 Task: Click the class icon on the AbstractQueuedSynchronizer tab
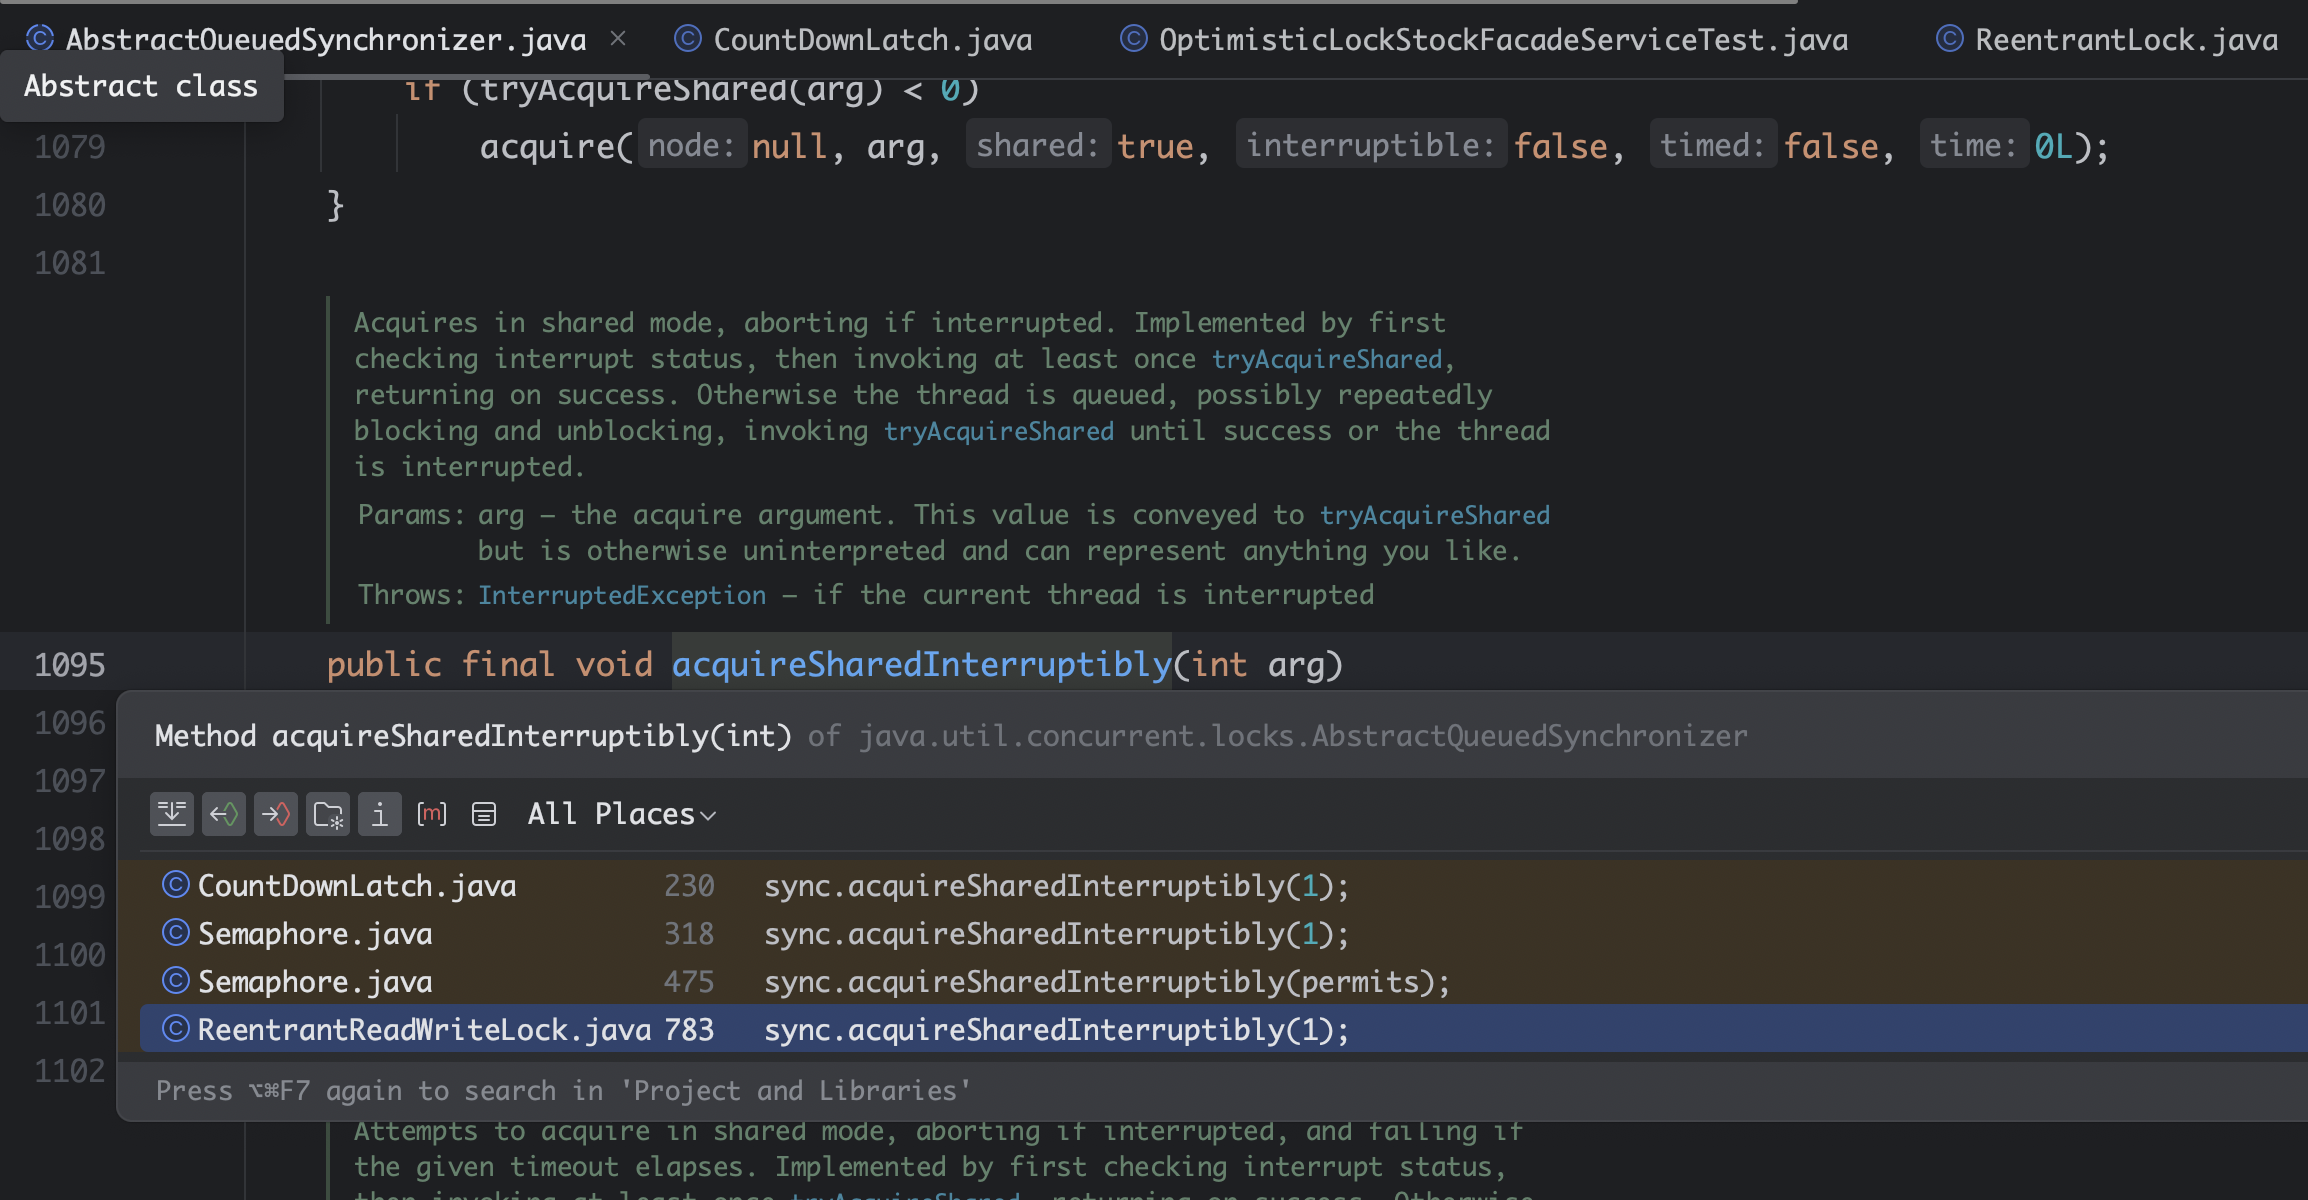point(40,39)
